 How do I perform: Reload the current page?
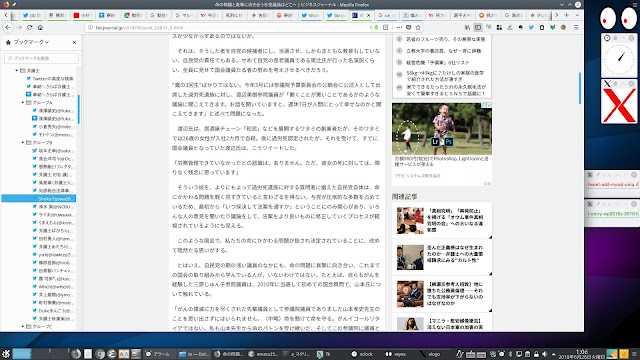(x=29, y=27)
